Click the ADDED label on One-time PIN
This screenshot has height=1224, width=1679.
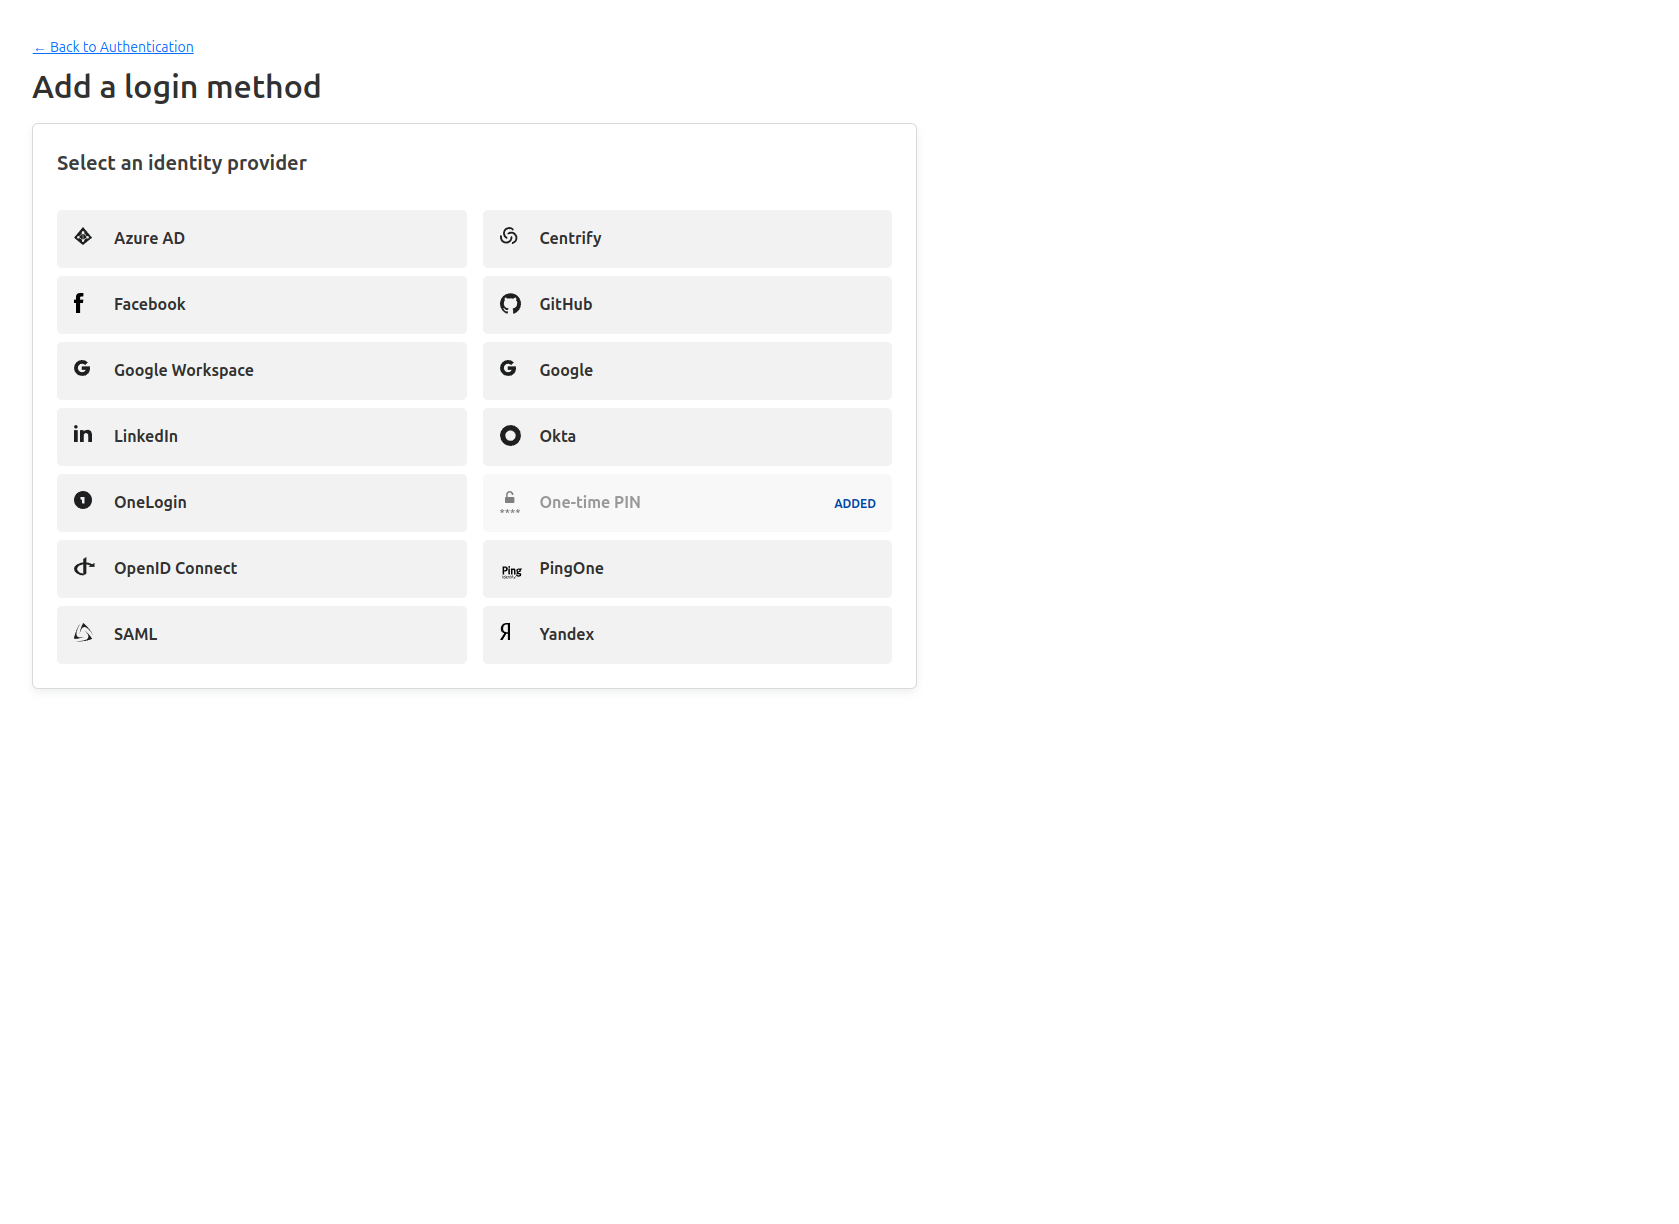pyautogui.click(x=854, y=503)
